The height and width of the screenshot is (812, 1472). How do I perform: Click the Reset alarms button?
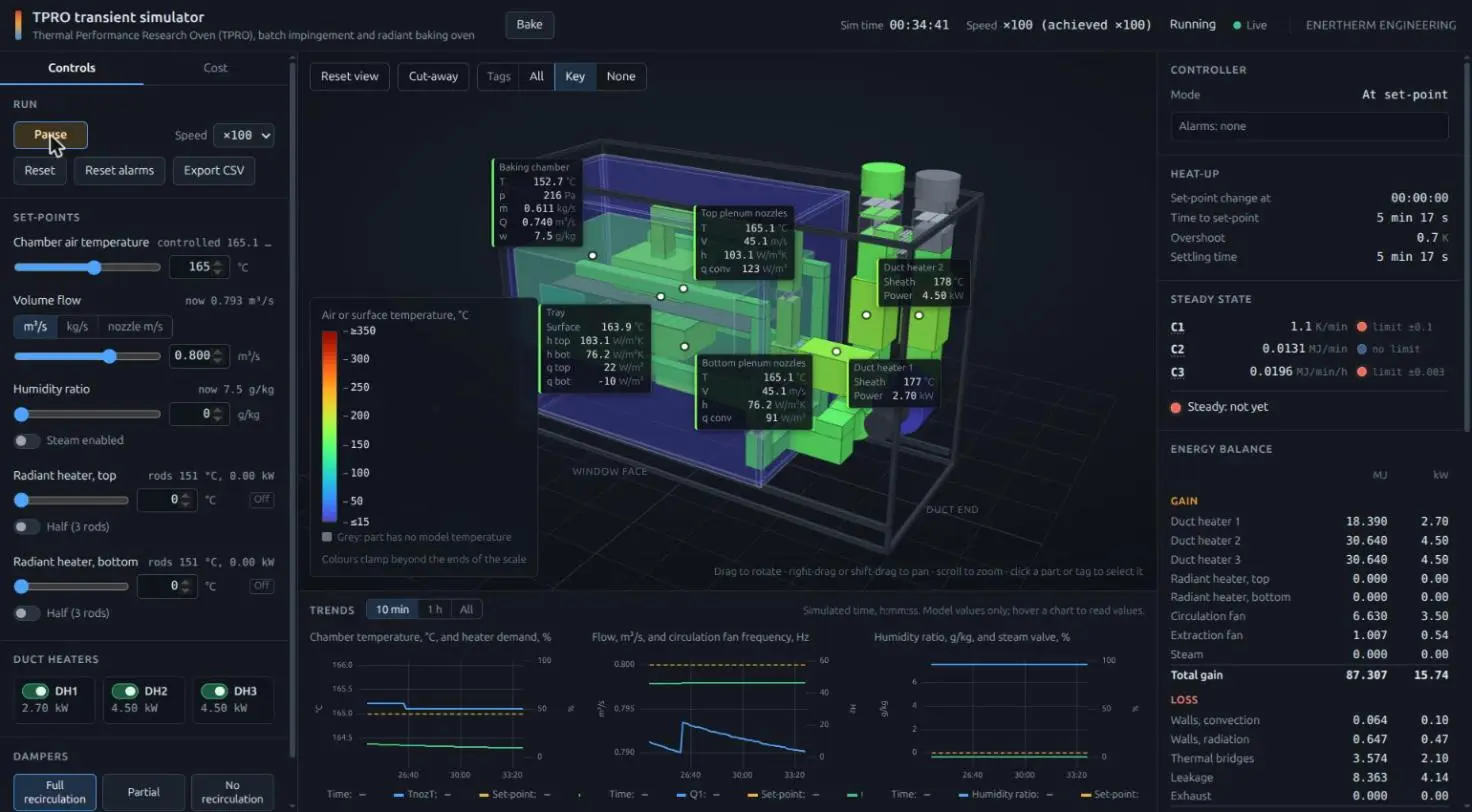[119, 170]
